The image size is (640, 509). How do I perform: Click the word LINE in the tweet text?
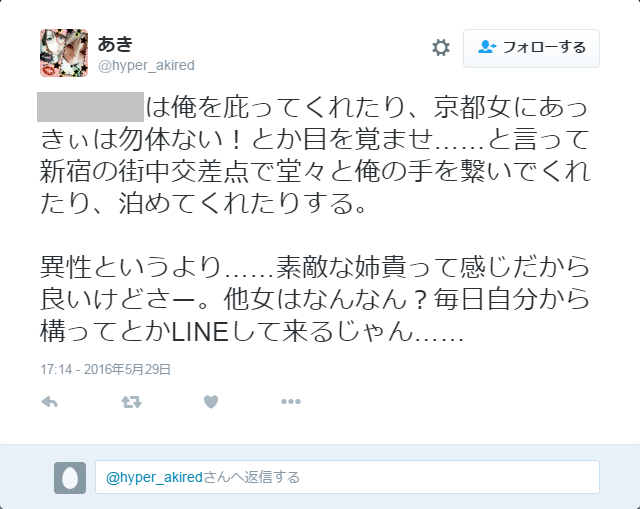click(x=200, y=332)
